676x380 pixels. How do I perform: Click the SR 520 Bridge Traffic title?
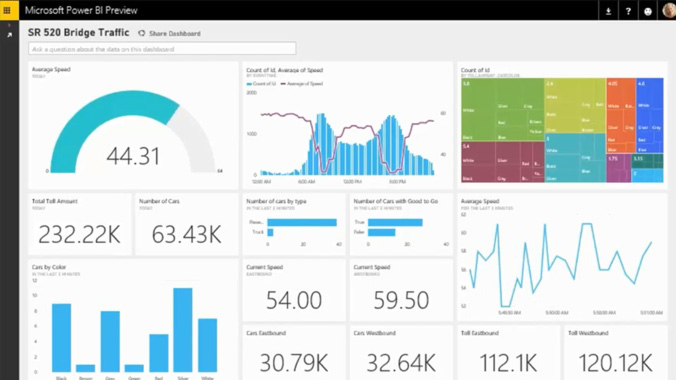tap(78, 33)
